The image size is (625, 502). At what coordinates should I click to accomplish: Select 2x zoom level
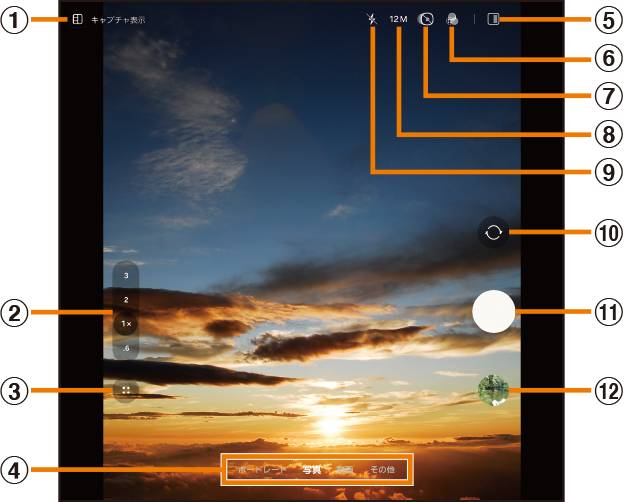click(126, 299)
